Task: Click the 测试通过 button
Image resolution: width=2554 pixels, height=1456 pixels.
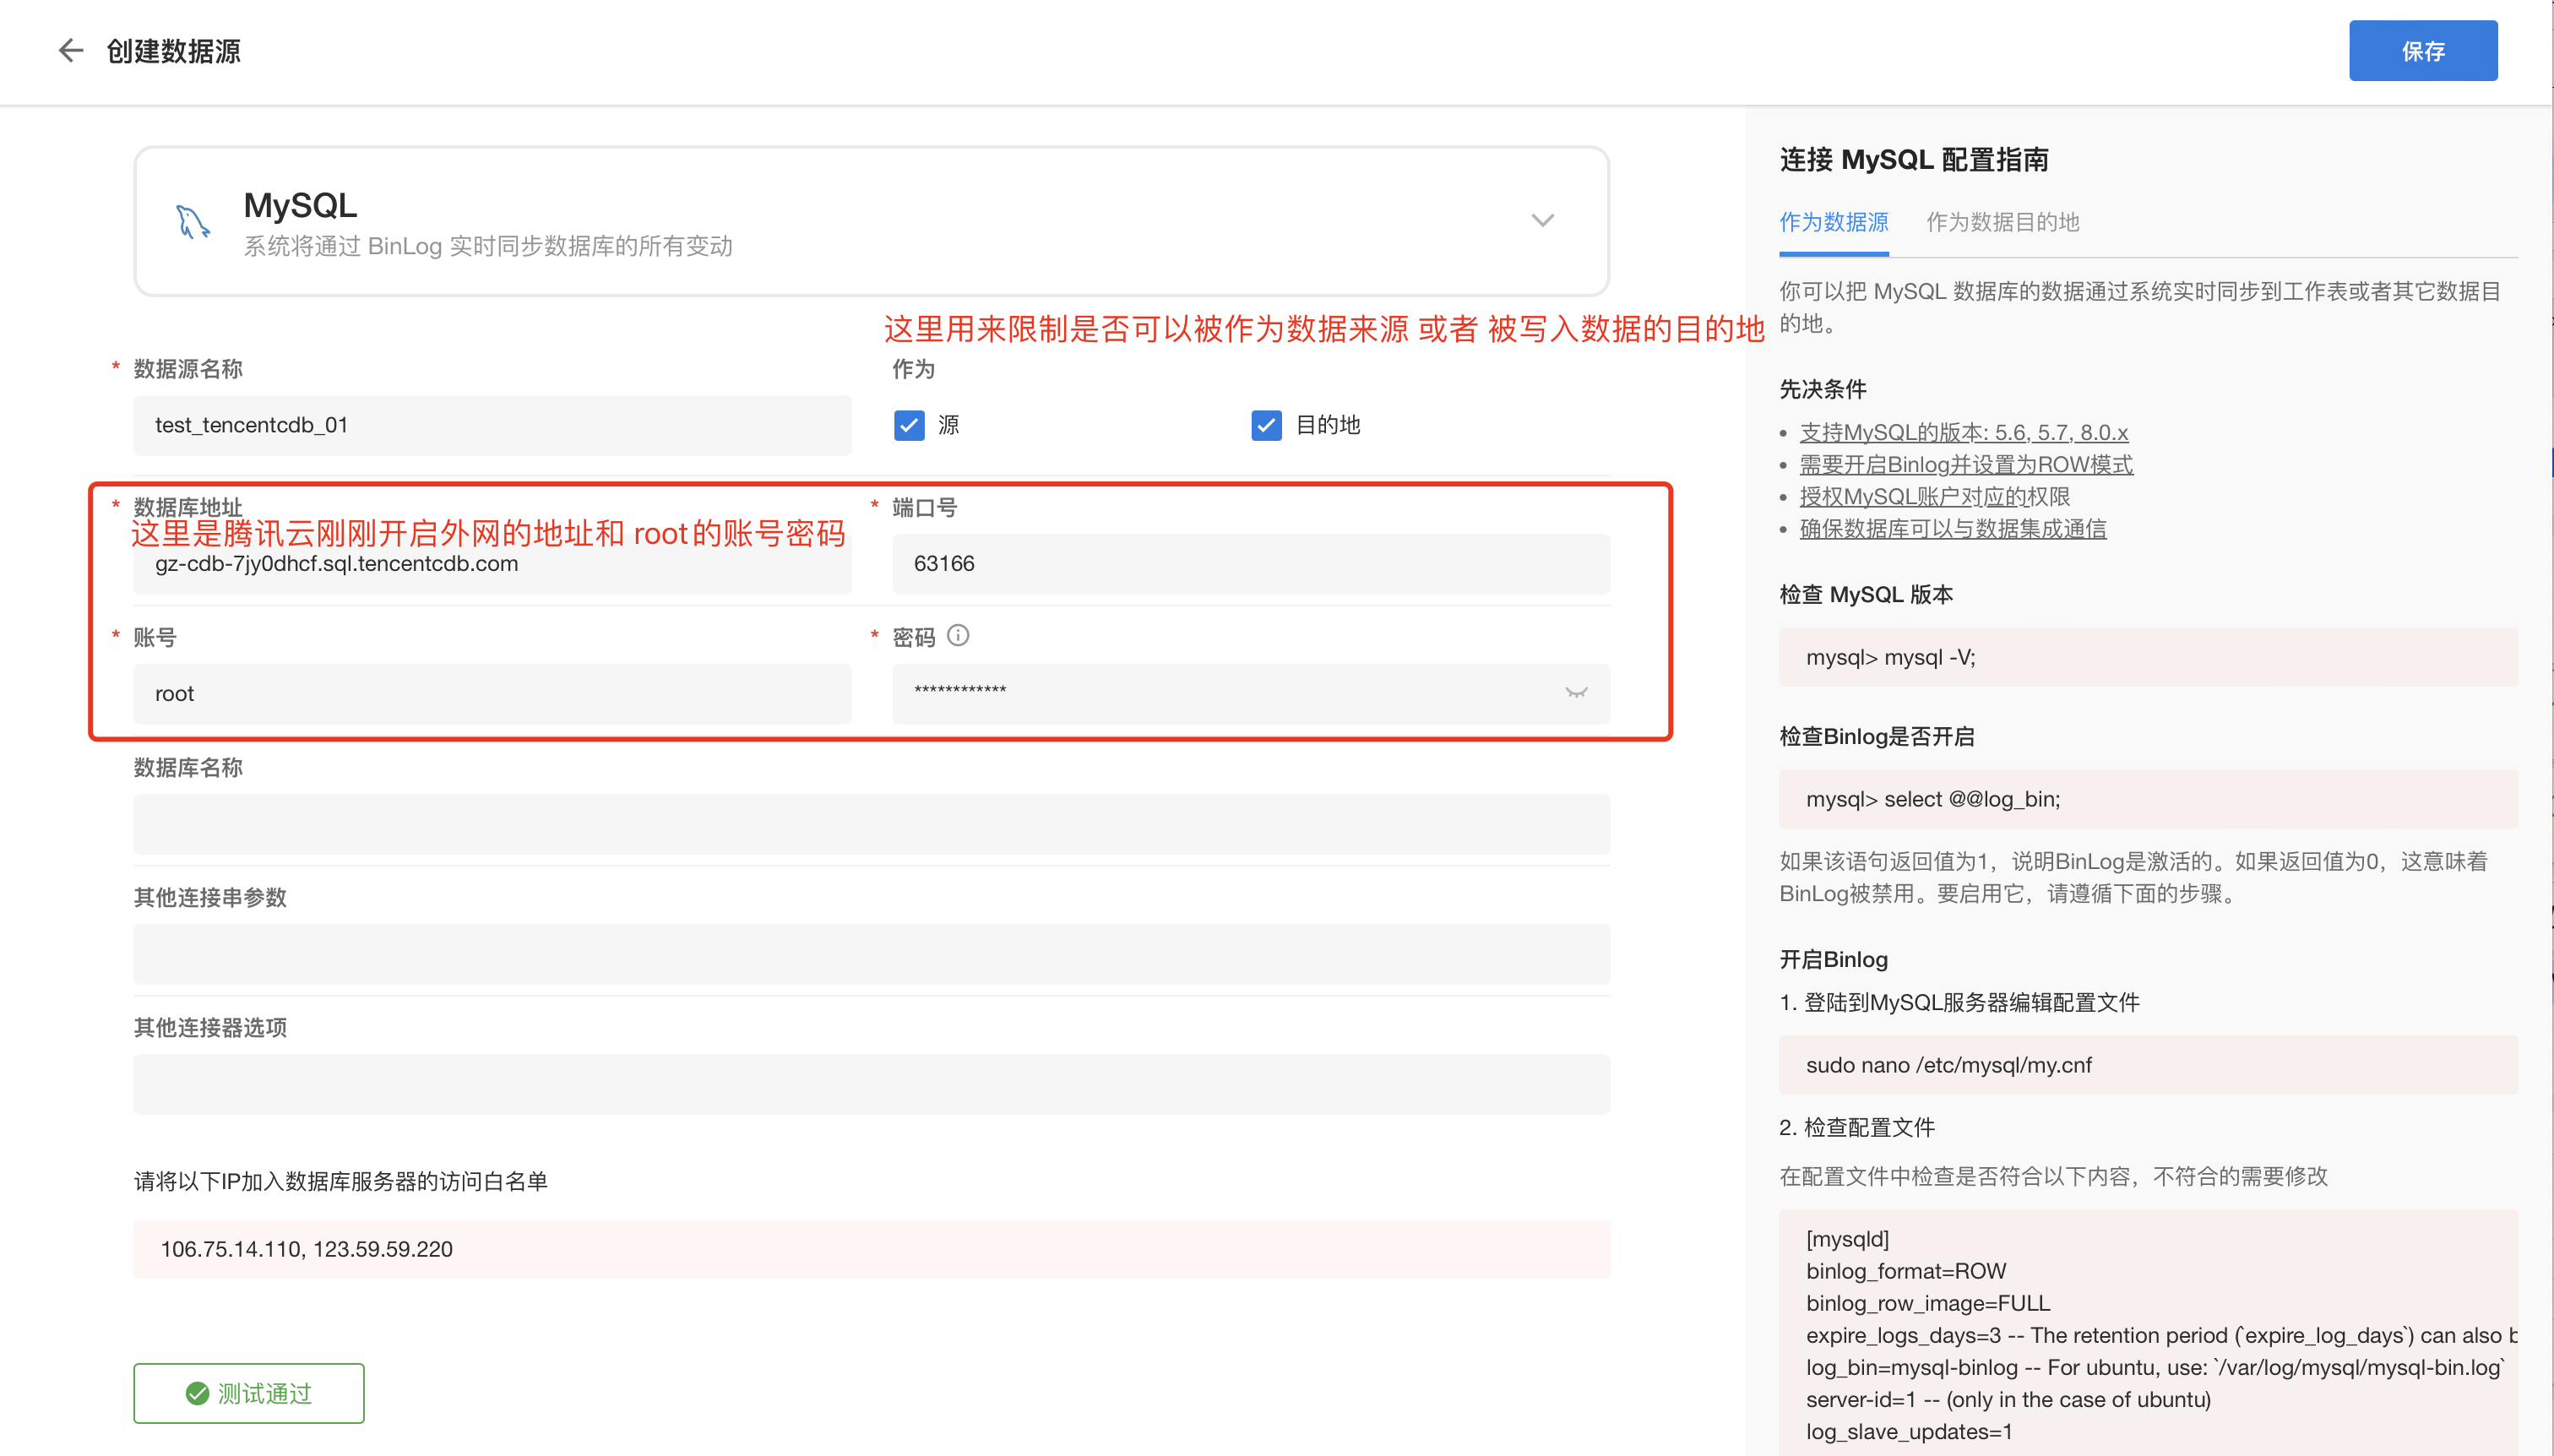Action: click(x=249, y=1393)
